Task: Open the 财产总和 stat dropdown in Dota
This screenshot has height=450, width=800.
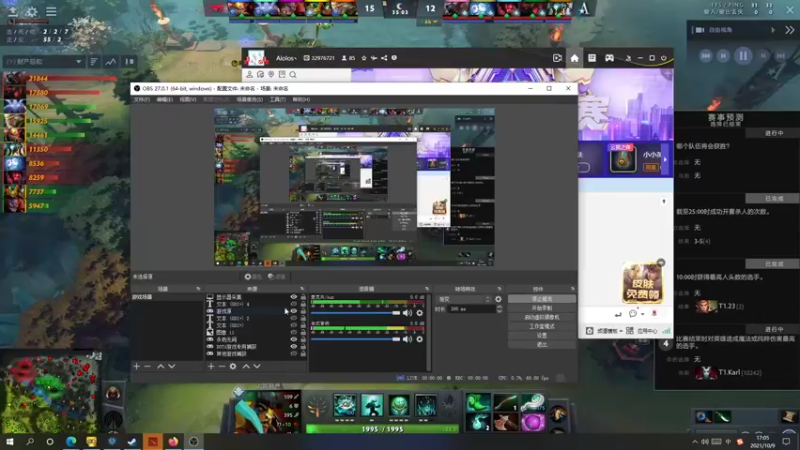Action: 43,62
